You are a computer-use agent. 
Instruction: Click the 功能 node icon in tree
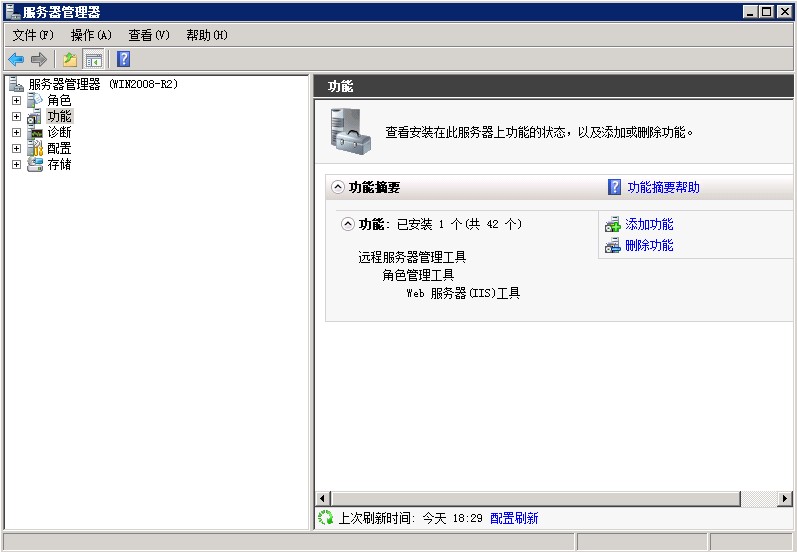pyautogui.click(x=35, y=116)
